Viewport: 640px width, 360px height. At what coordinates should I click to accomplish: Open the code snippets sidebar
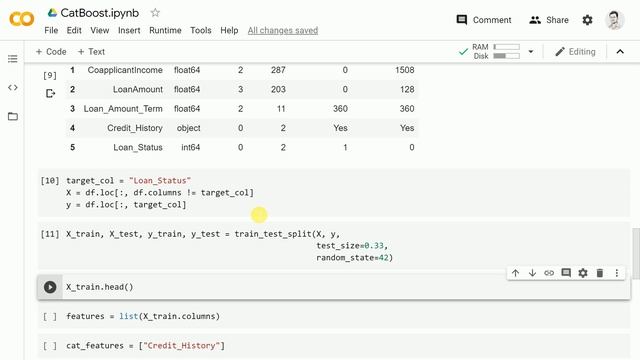tap(13, 87)
